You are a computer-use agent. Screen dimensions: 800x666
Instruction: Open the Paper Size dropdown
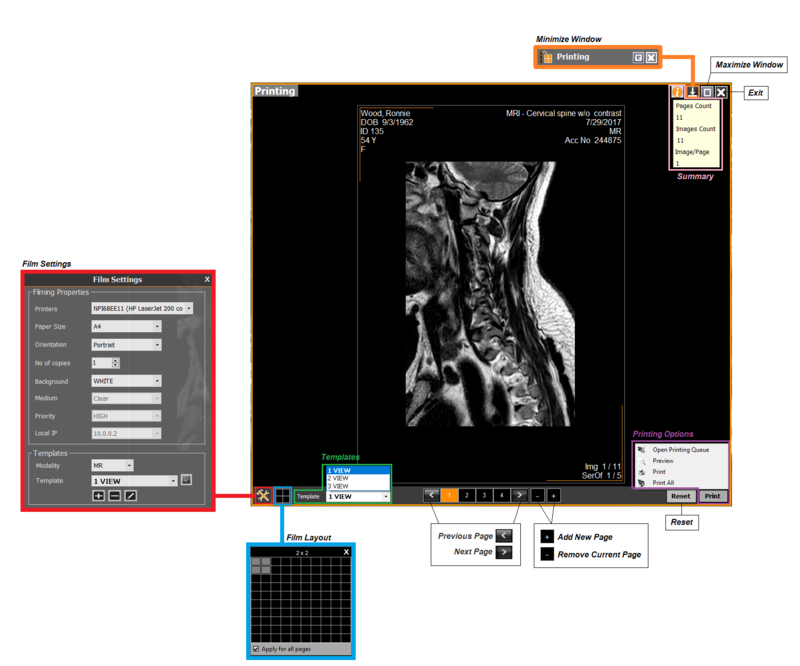(x=157, y=326)
